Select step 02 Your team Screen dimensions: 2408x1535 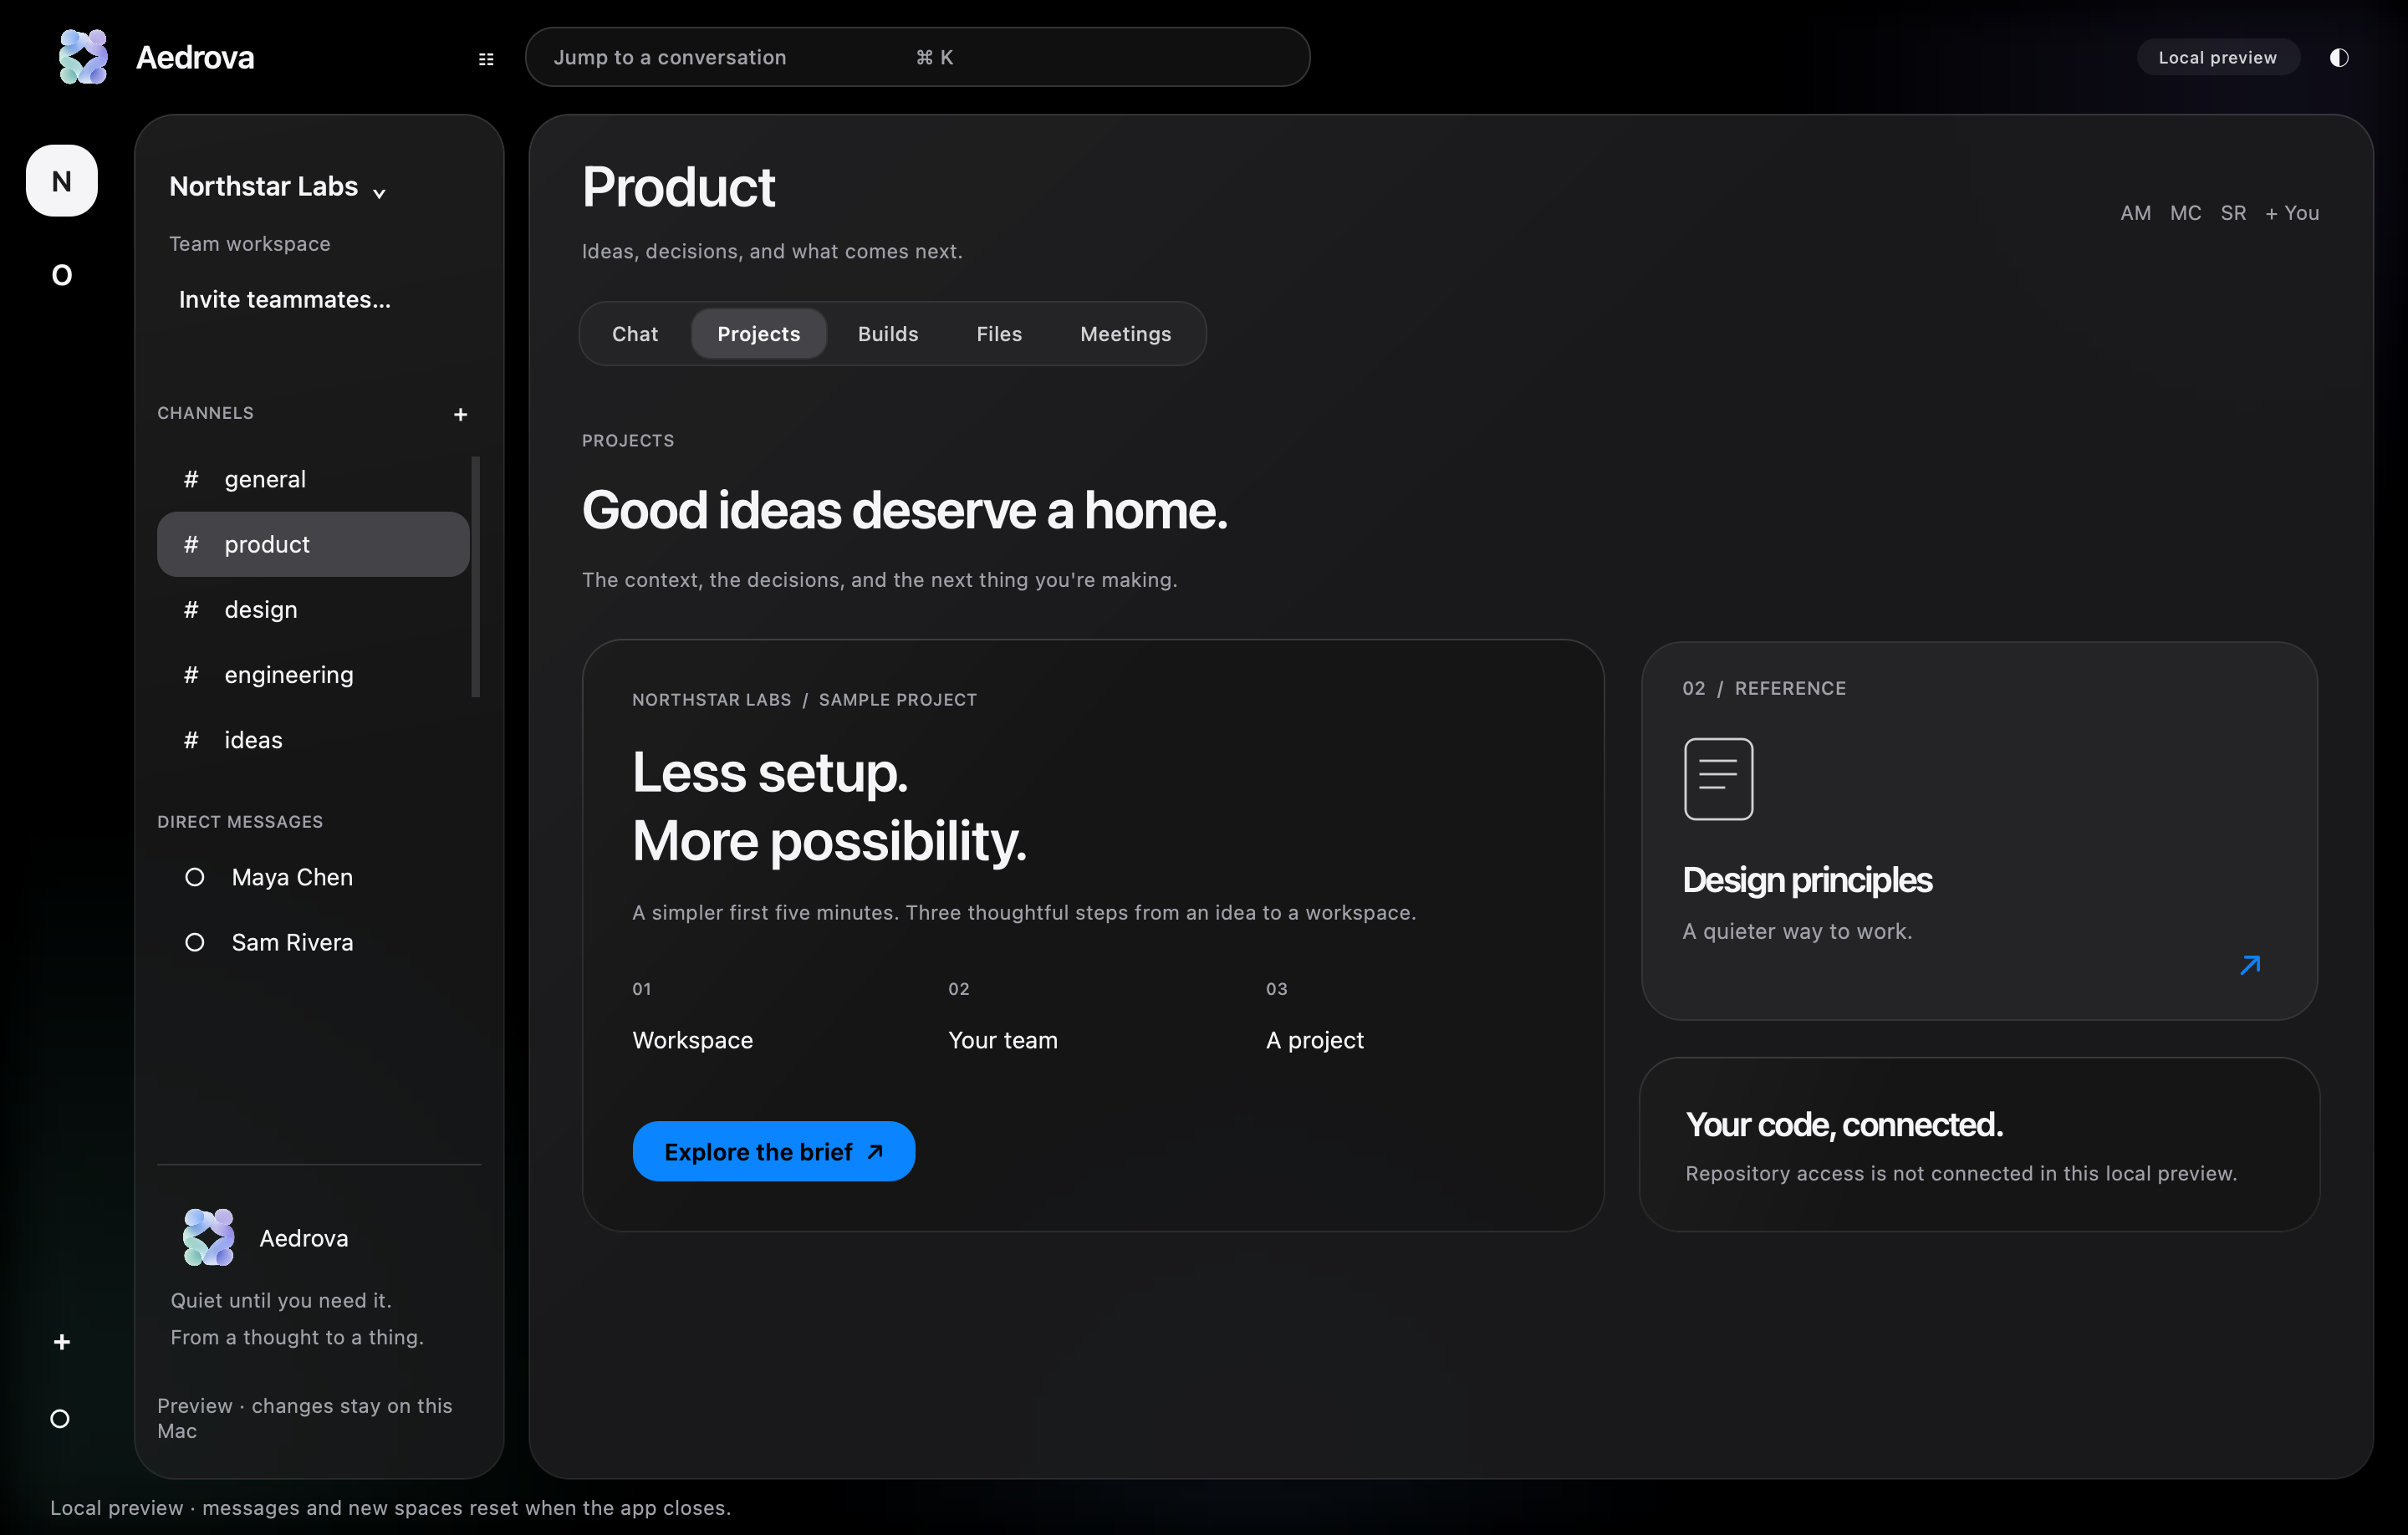click(1003, 1016)
